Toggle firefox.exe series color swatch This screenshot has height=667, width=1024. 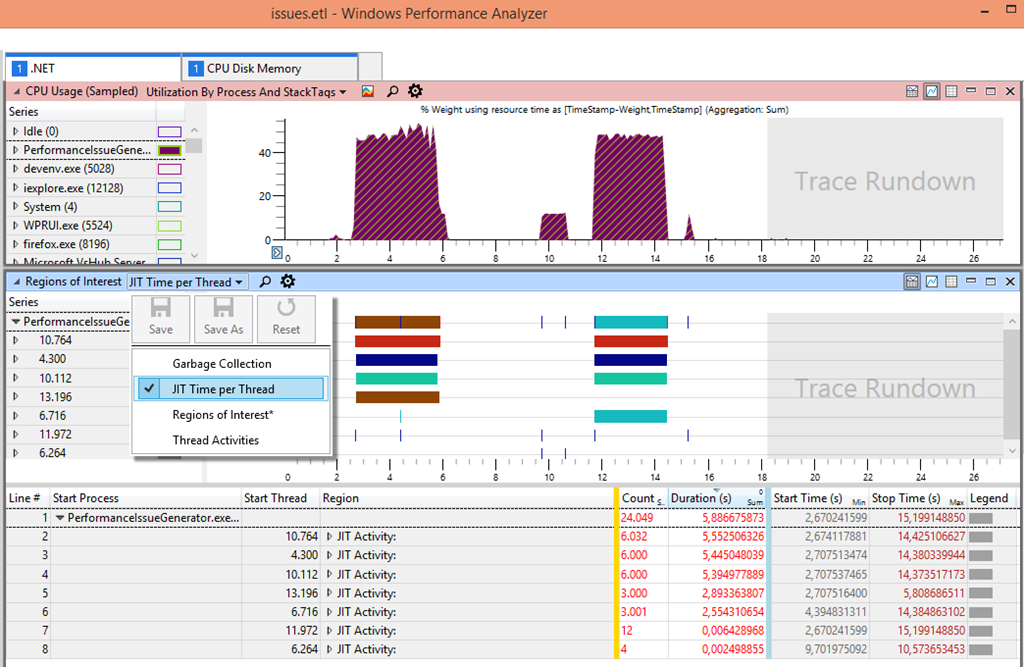170,245
